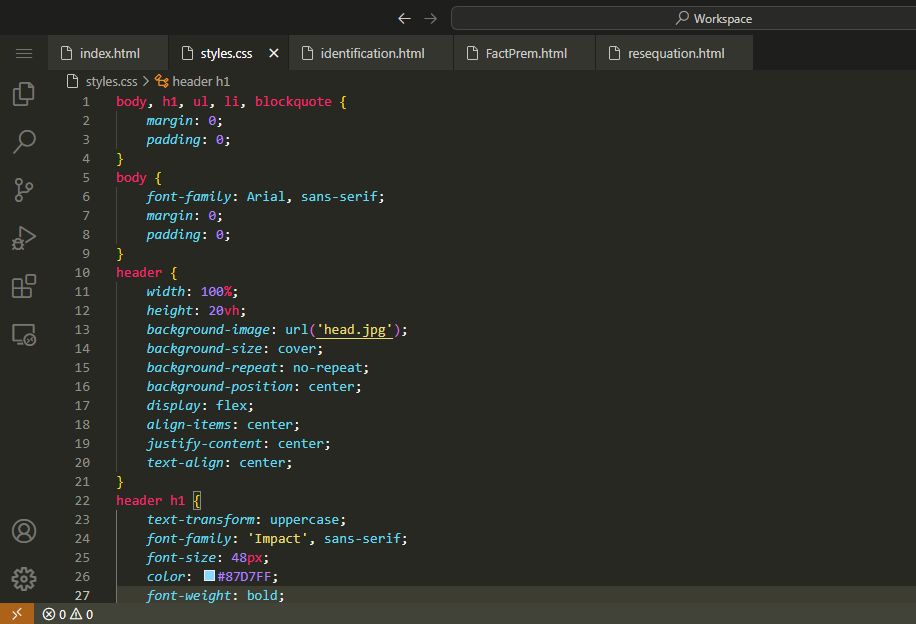
Task: Expand the styles.css breadcrumb
Action: pos(110,81)
